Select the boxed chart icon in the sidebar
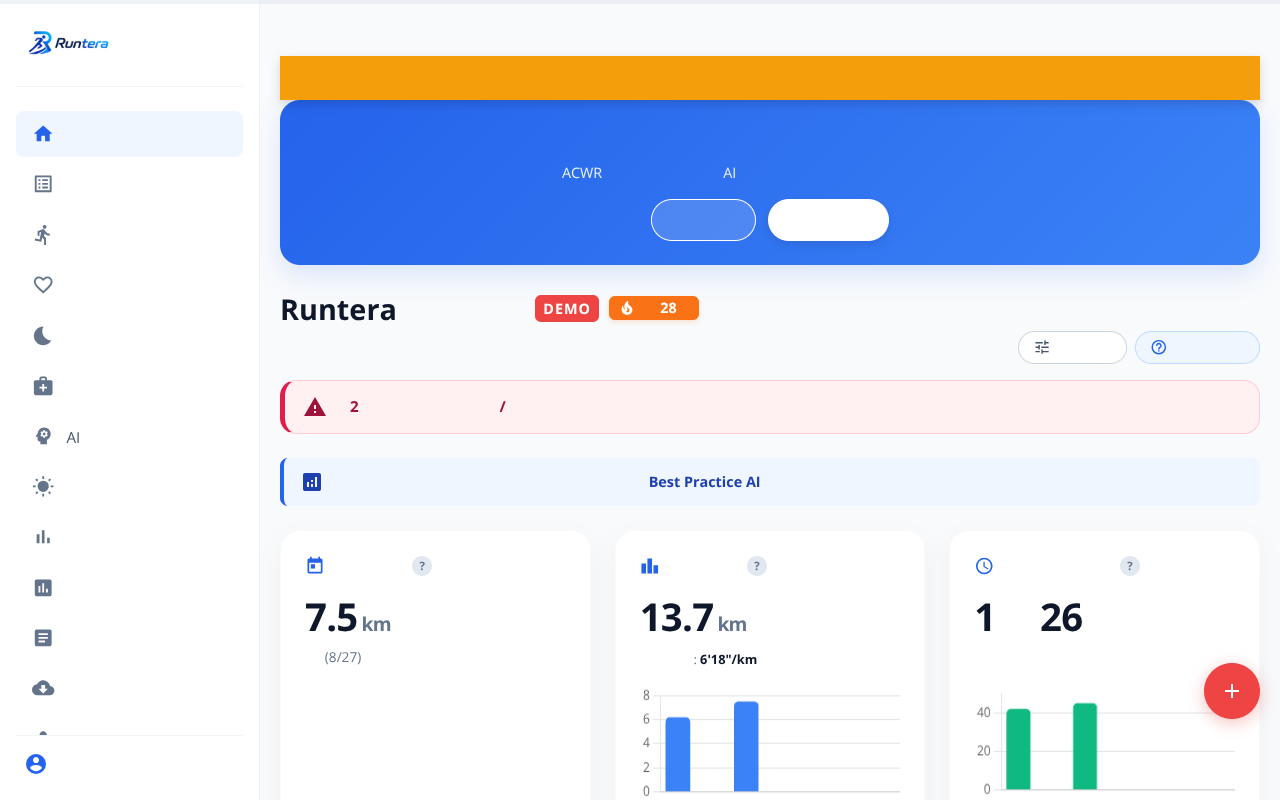 pyautogui.click(x=43, y=588)
